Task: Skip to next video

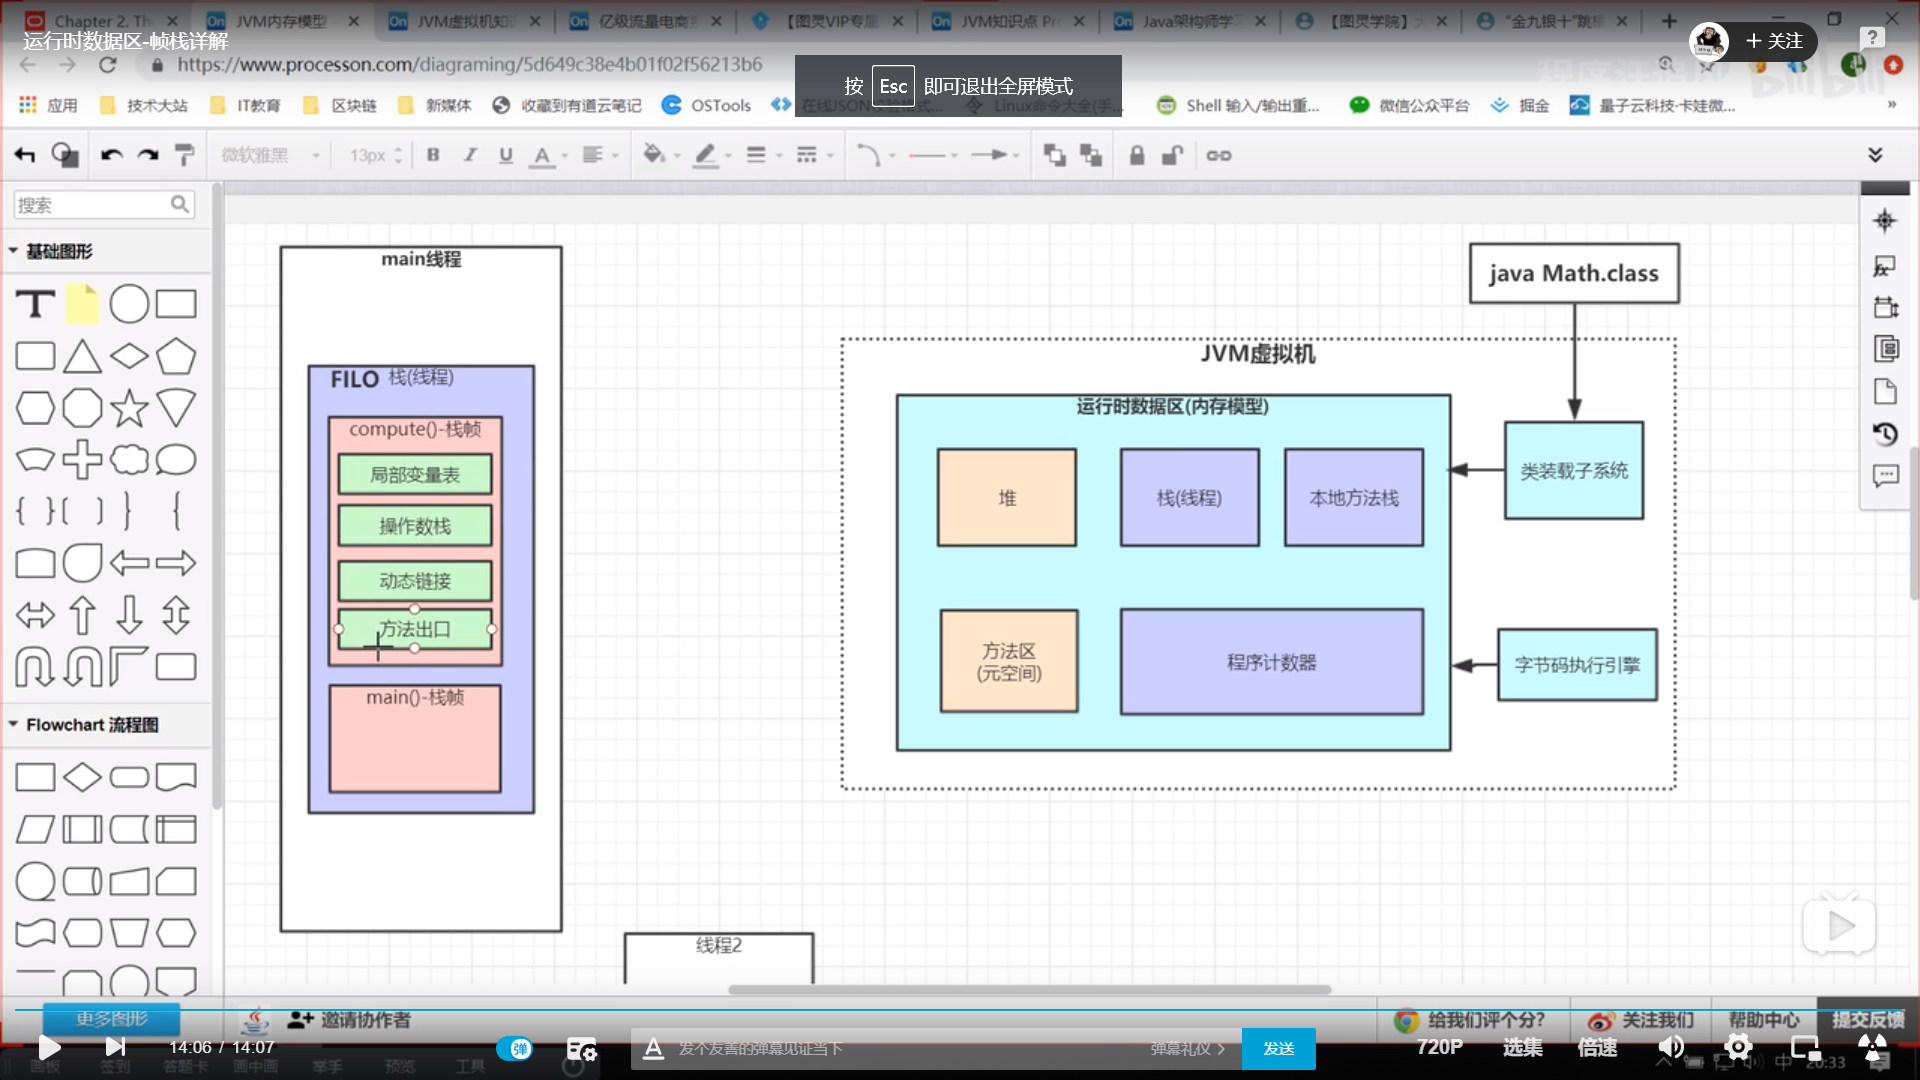Action: (x=115, y=1047)
